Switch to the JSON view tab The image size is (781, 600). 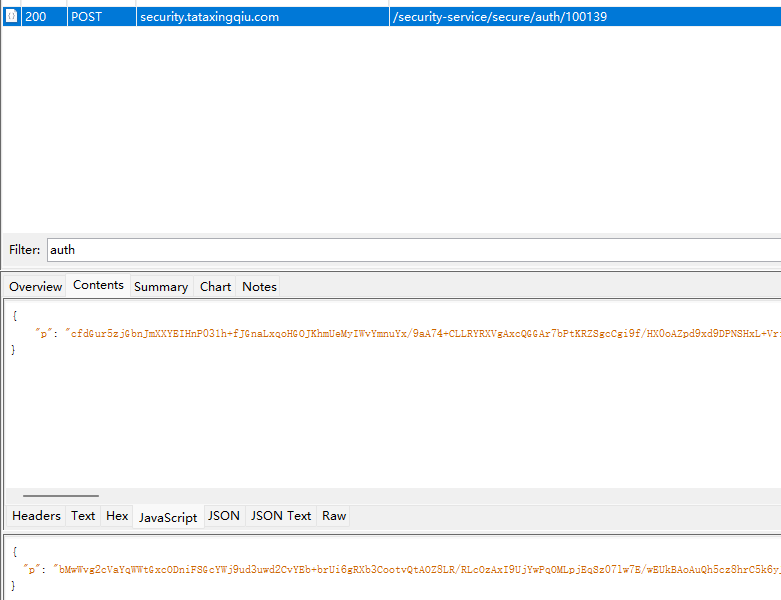pyautogui.click(x=224, y=516)
